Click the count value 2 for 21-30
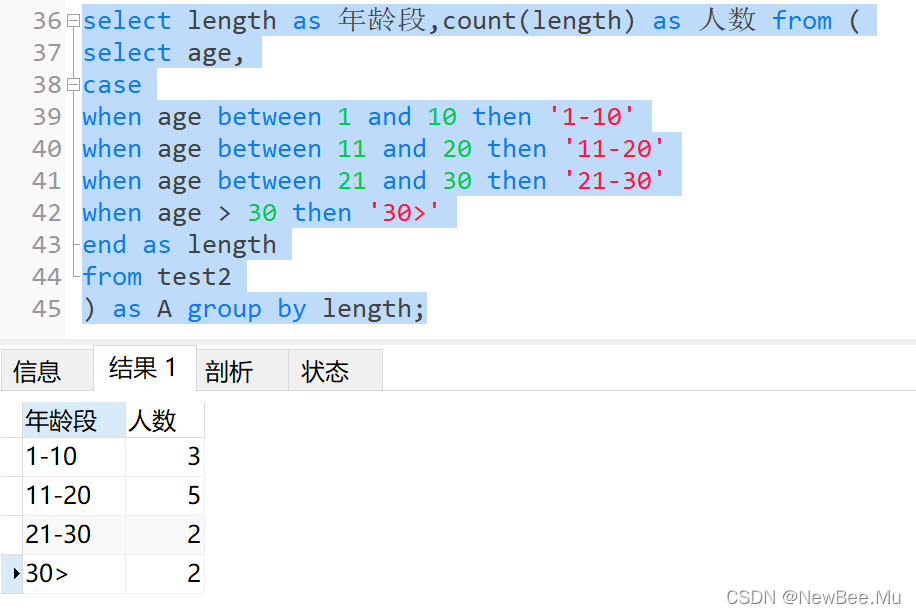This screenshot has height=614, width=916. point(165,535)
